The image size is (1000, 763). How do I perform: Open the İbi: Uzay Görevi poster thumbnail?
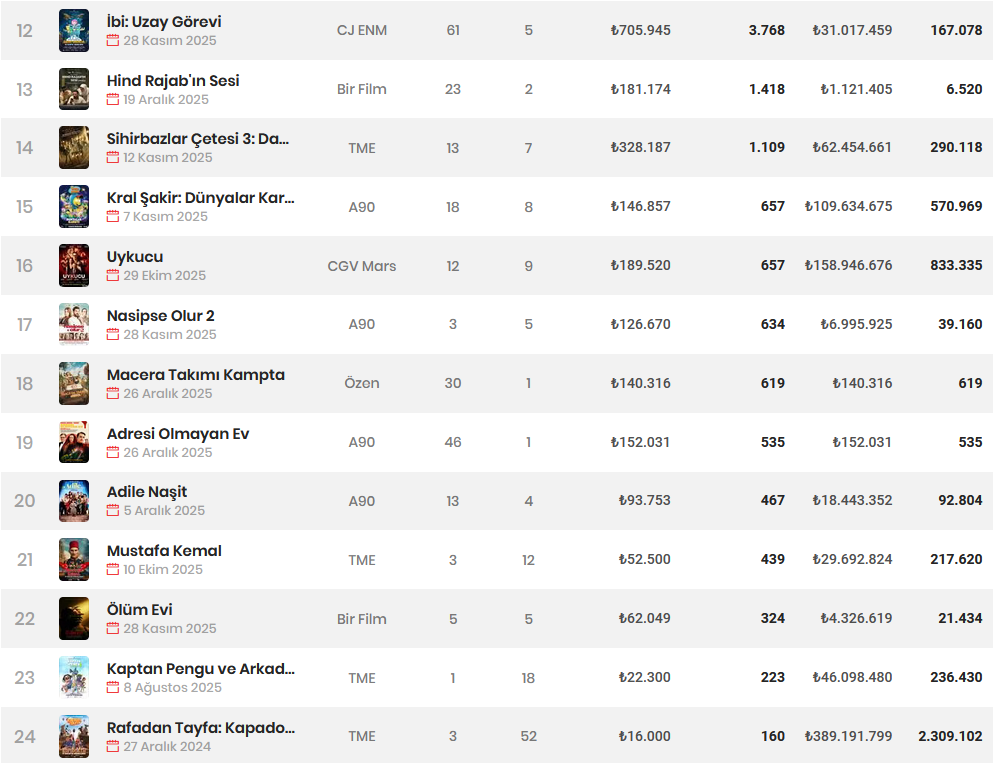click(x=74, y=31)
